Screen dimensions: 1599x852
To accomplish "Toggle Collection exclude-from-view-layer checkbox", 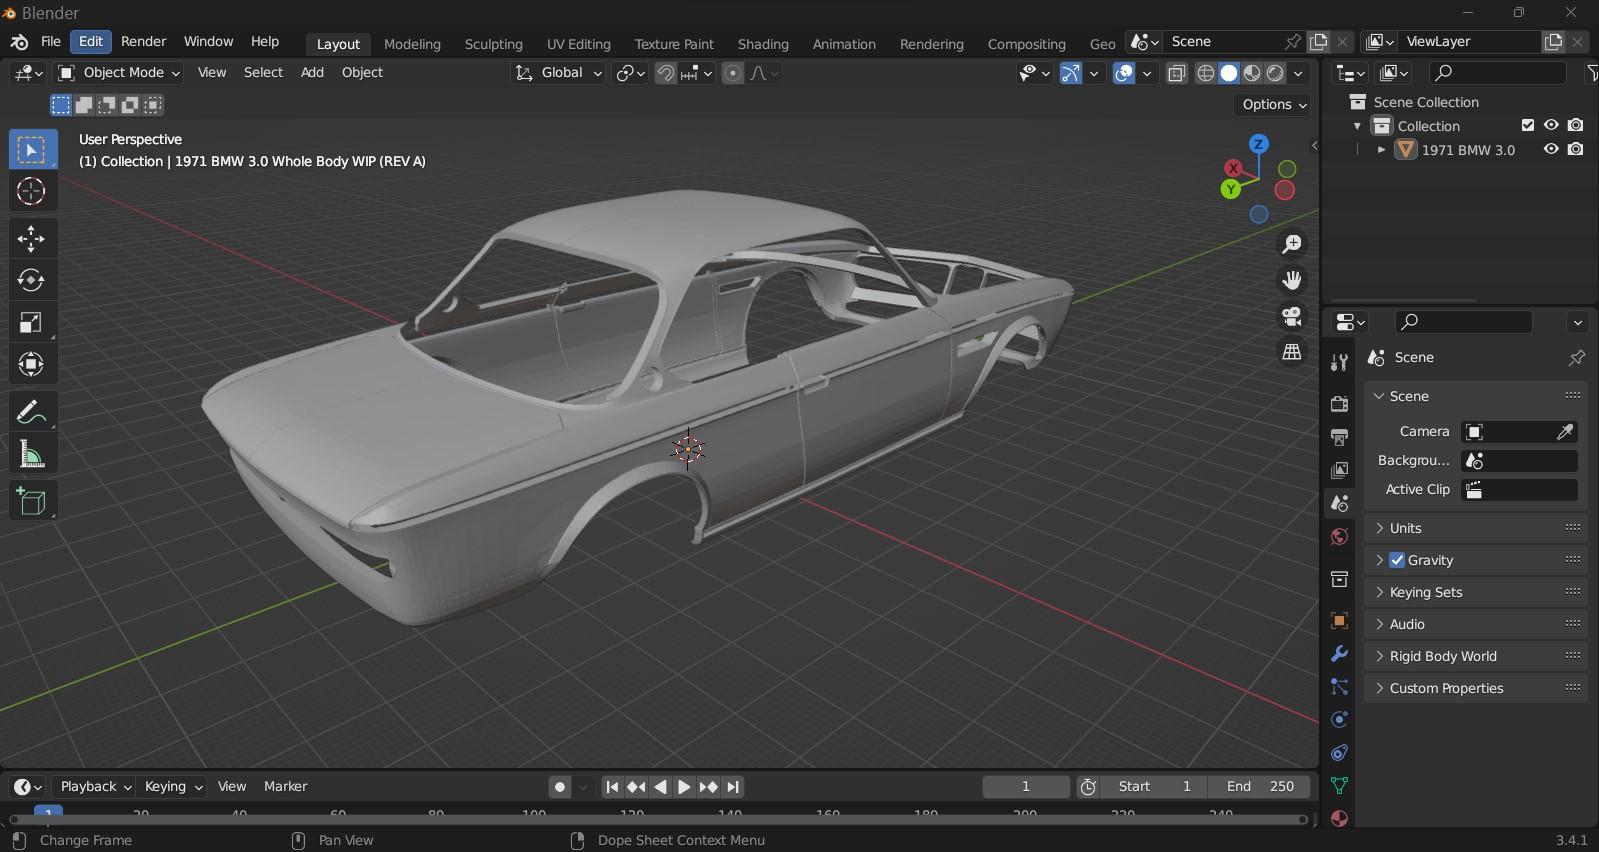I will [1527, 126].
